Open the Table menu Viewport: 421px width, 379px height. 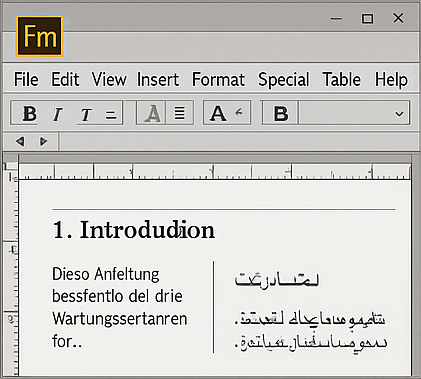click(342, 79)
